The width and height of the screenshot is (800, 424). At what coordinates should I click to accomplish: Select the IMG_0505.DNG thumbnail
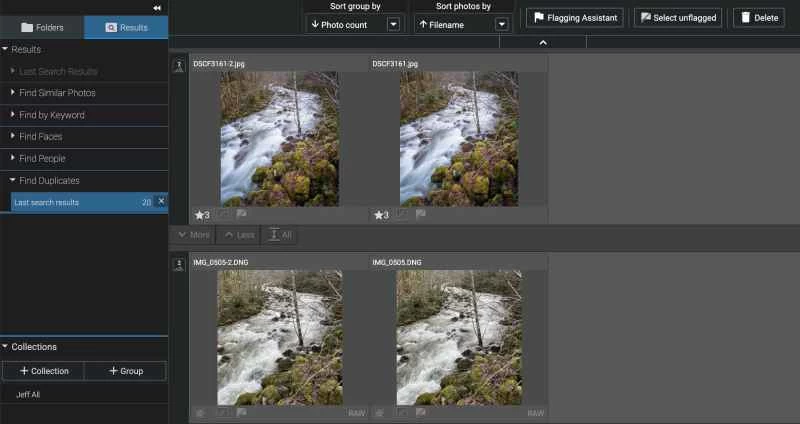[x=458, y=337]
